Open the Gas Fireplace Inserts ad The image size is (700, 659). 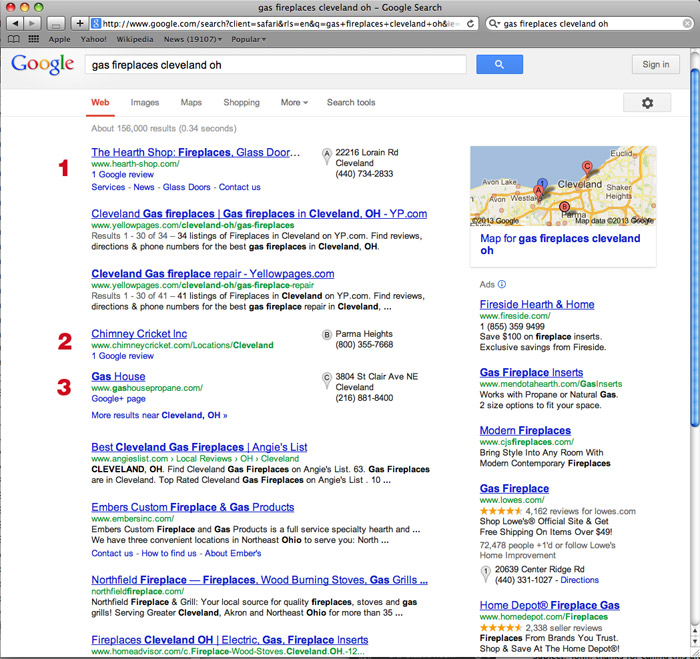click(531, 372)
